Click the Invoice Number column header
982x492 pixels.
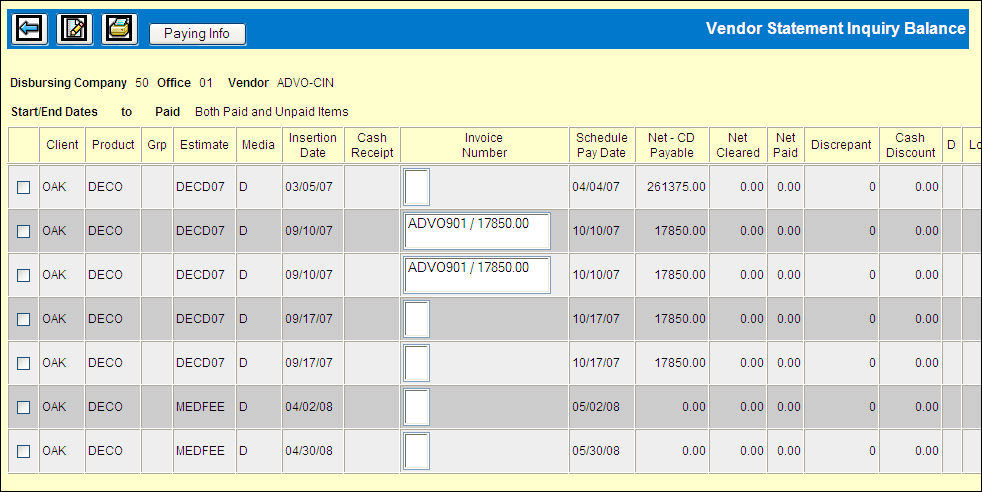[x=484, y=145]
